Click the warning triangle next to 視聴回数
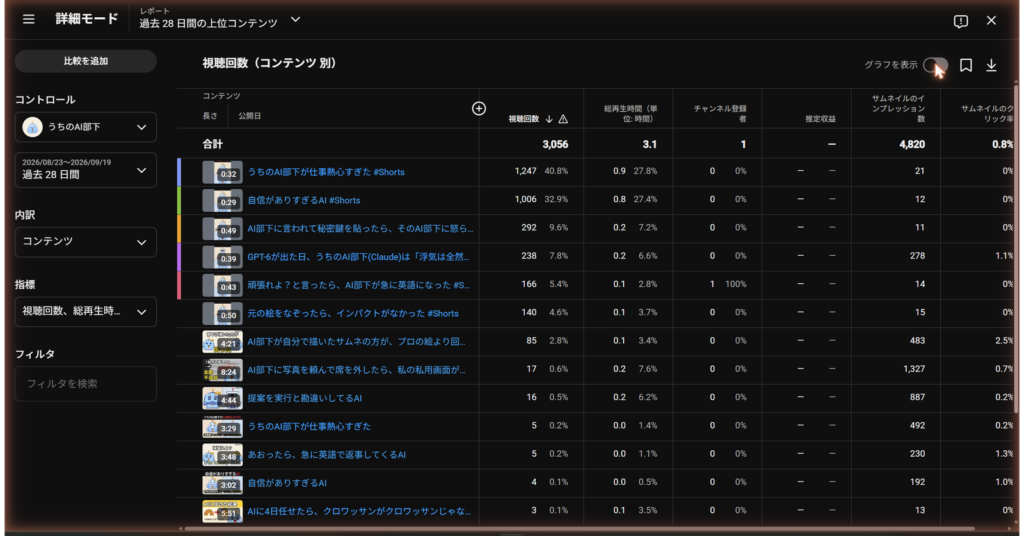Image resolution: width=1024 pixels, height=536 pixels. pos(563,119)
